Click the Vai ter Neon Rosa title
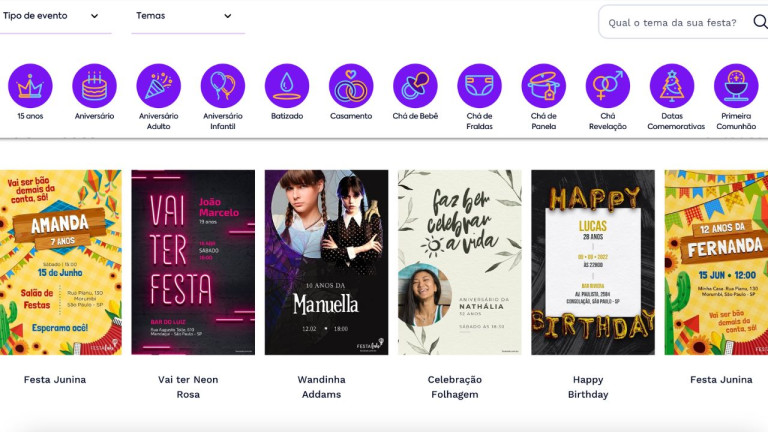Image resolution: width=768 pixels, height=432 pixels. (188, 387)
